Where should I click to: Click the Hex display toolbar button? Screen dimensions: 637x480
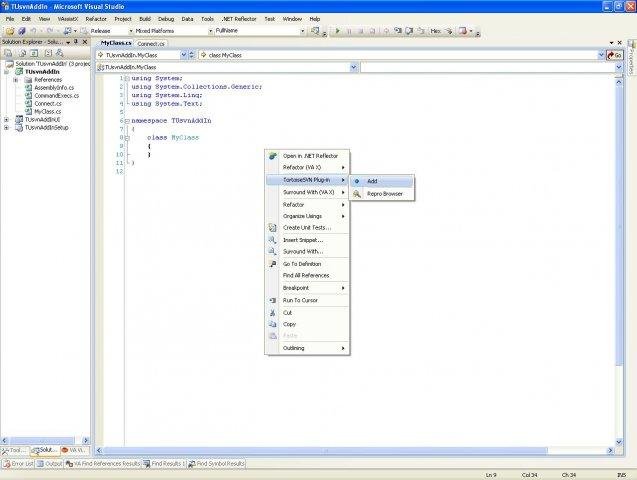pyautogui.click(x=436, y=31)
